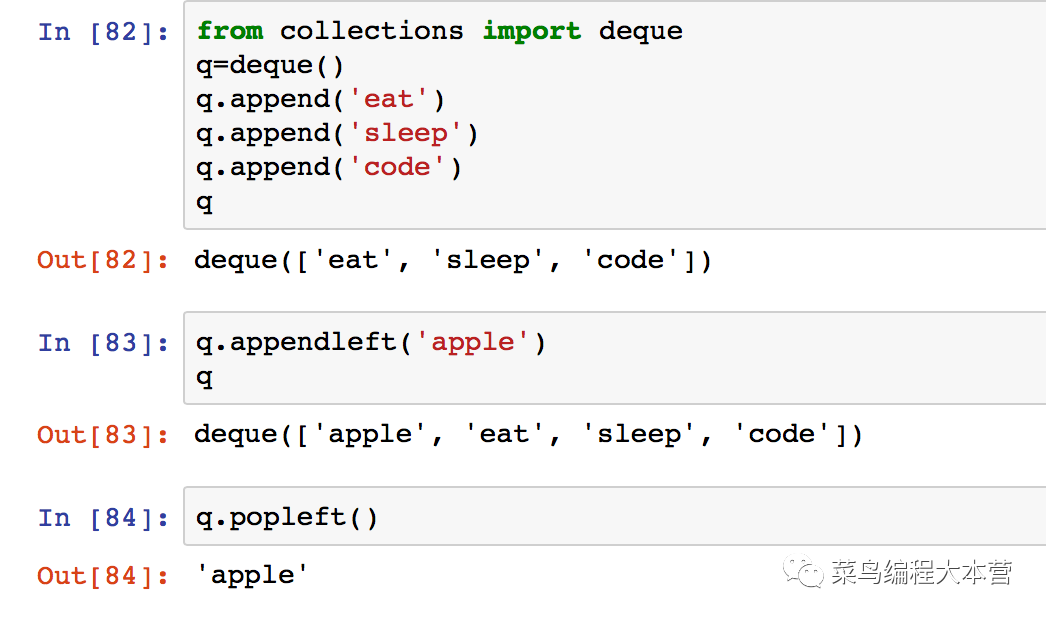Click the deque(['eat', 'sleep', 'code']) output
Viewport: 1046px width, 618px height.
coord(453,260)
